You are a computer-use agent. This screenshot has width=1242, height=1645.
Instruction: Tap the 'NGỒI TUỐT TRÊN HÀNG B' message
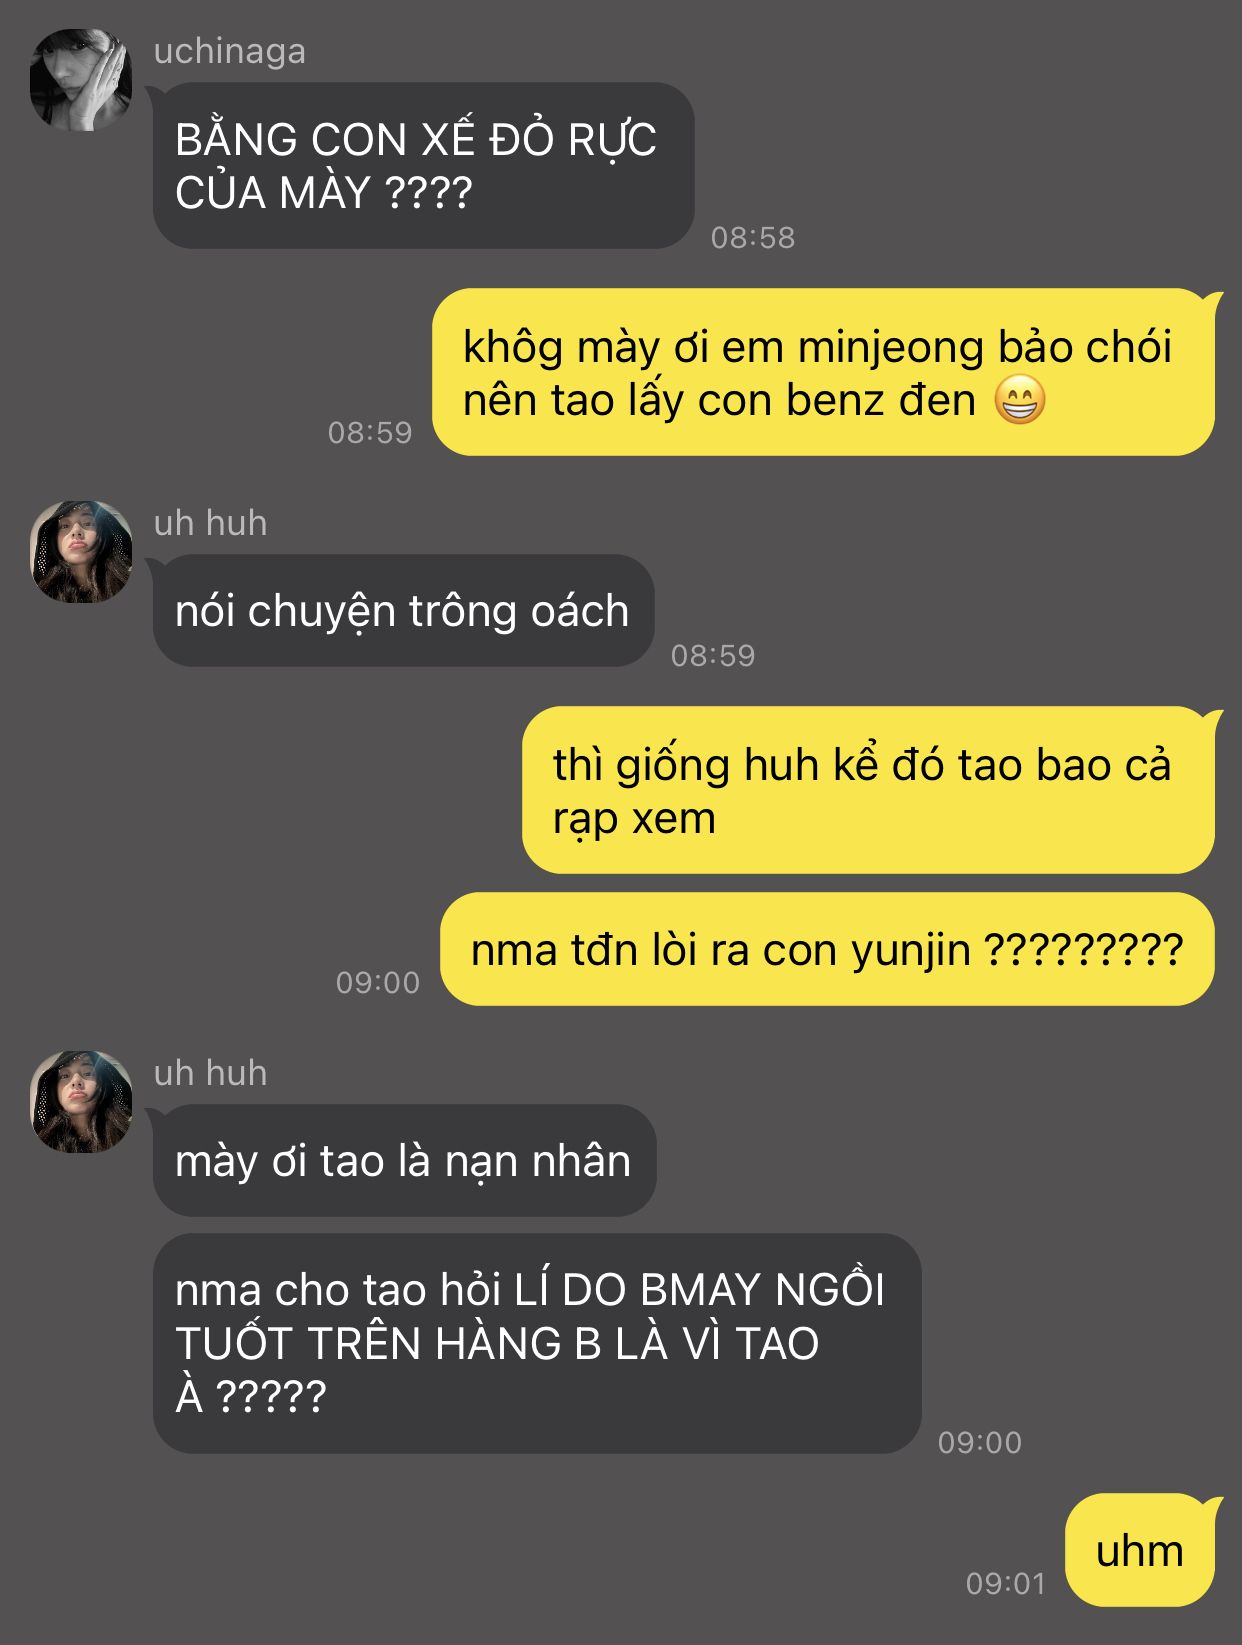[537, 1343]
